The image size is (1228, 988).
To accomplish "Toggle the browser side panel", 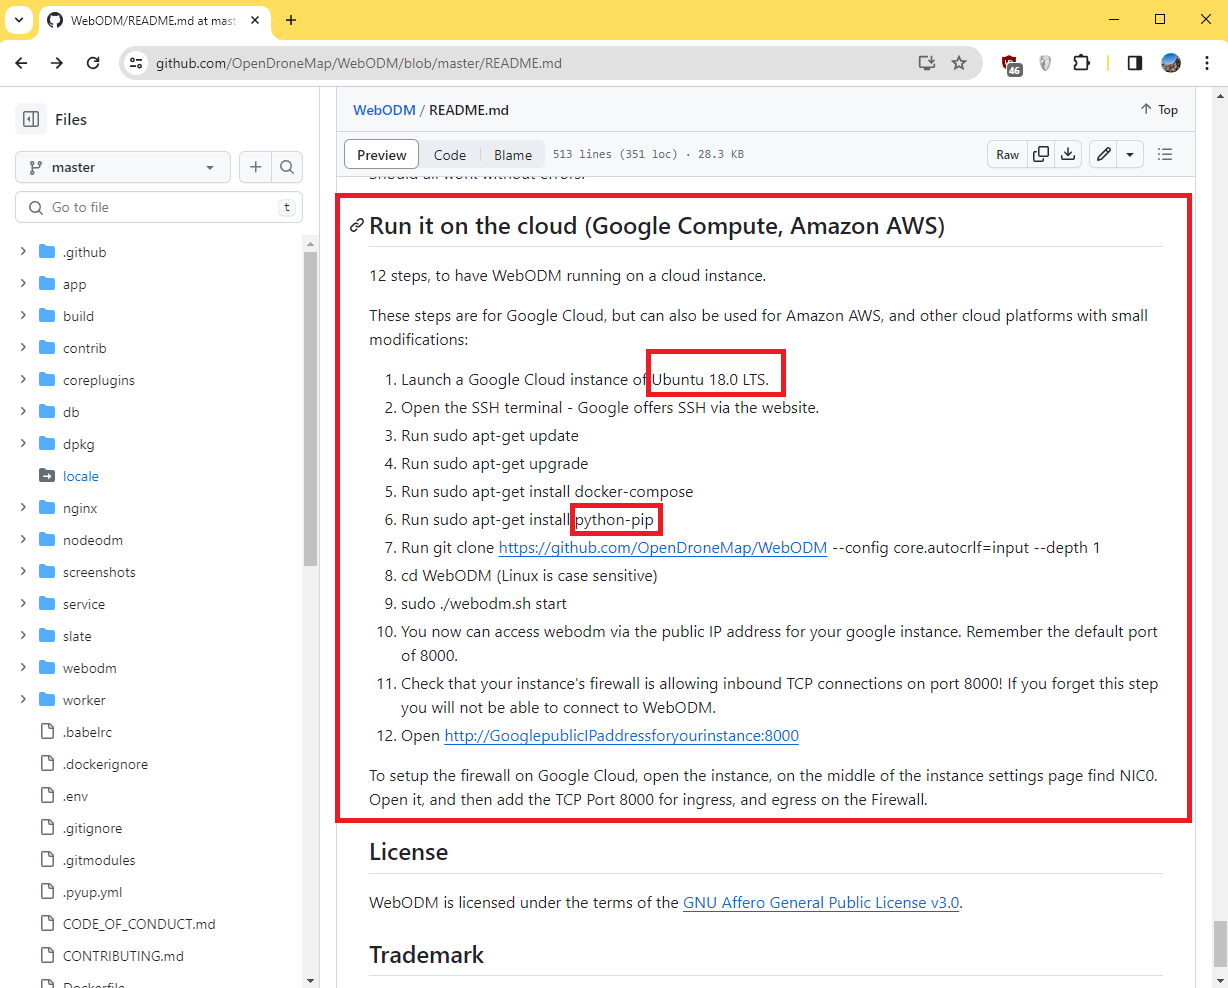I will pyautogui.click(x=1134, y=63).
